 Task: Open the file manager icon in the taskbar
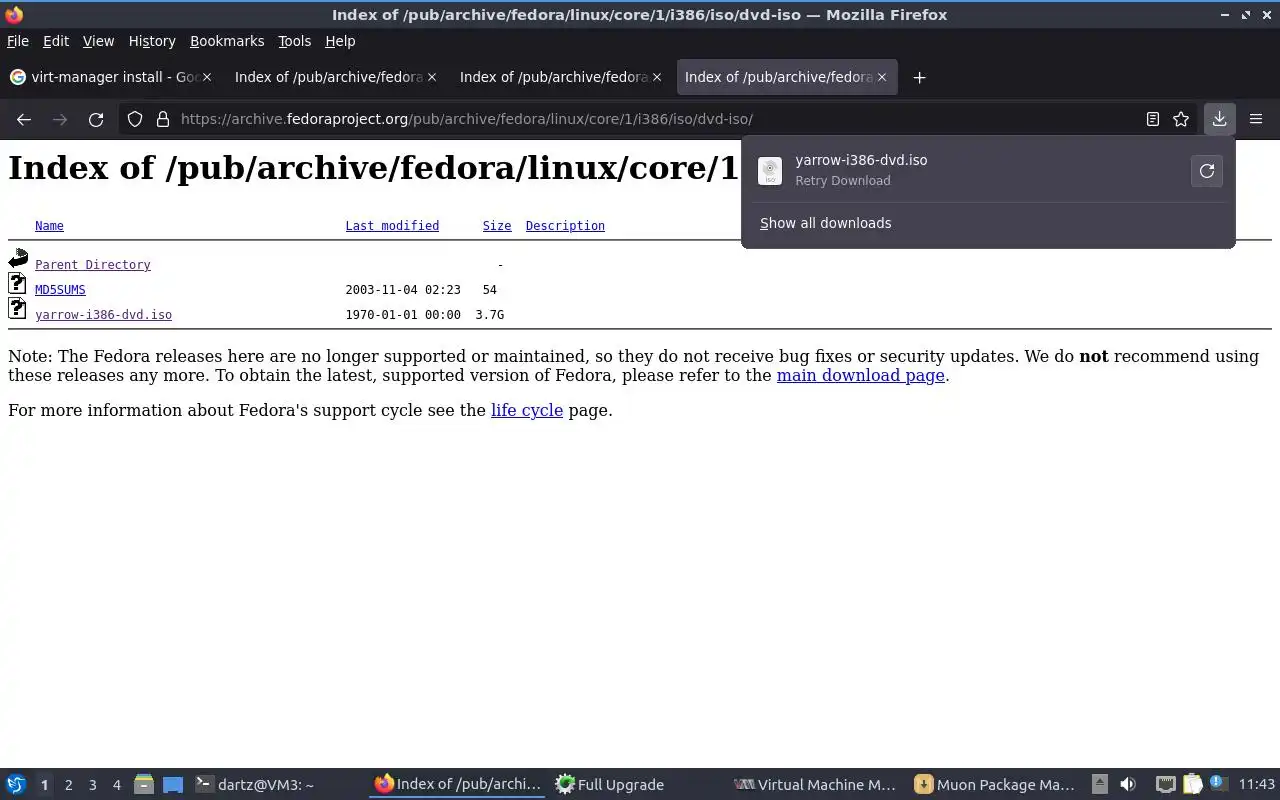coord(143,785)
